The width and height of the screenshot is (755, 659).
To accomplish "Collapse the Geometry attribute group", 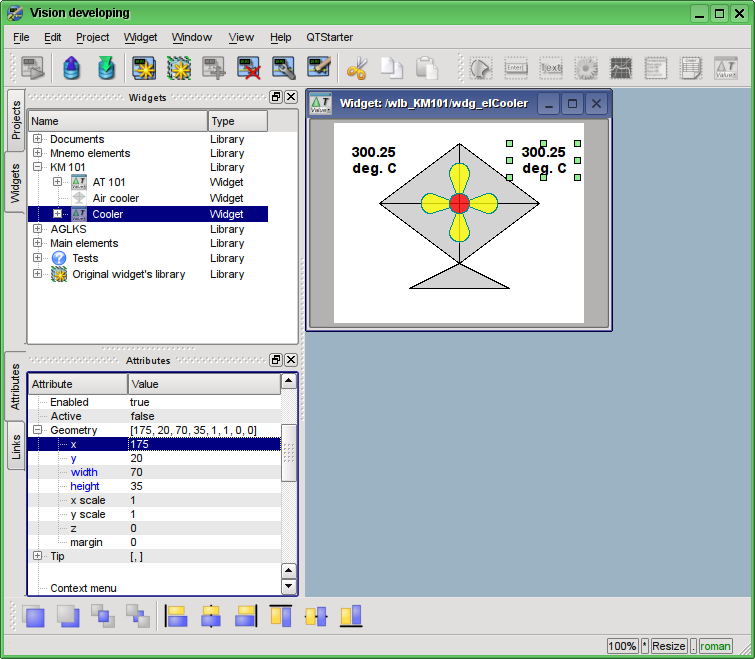I will [x=38, y=430].
